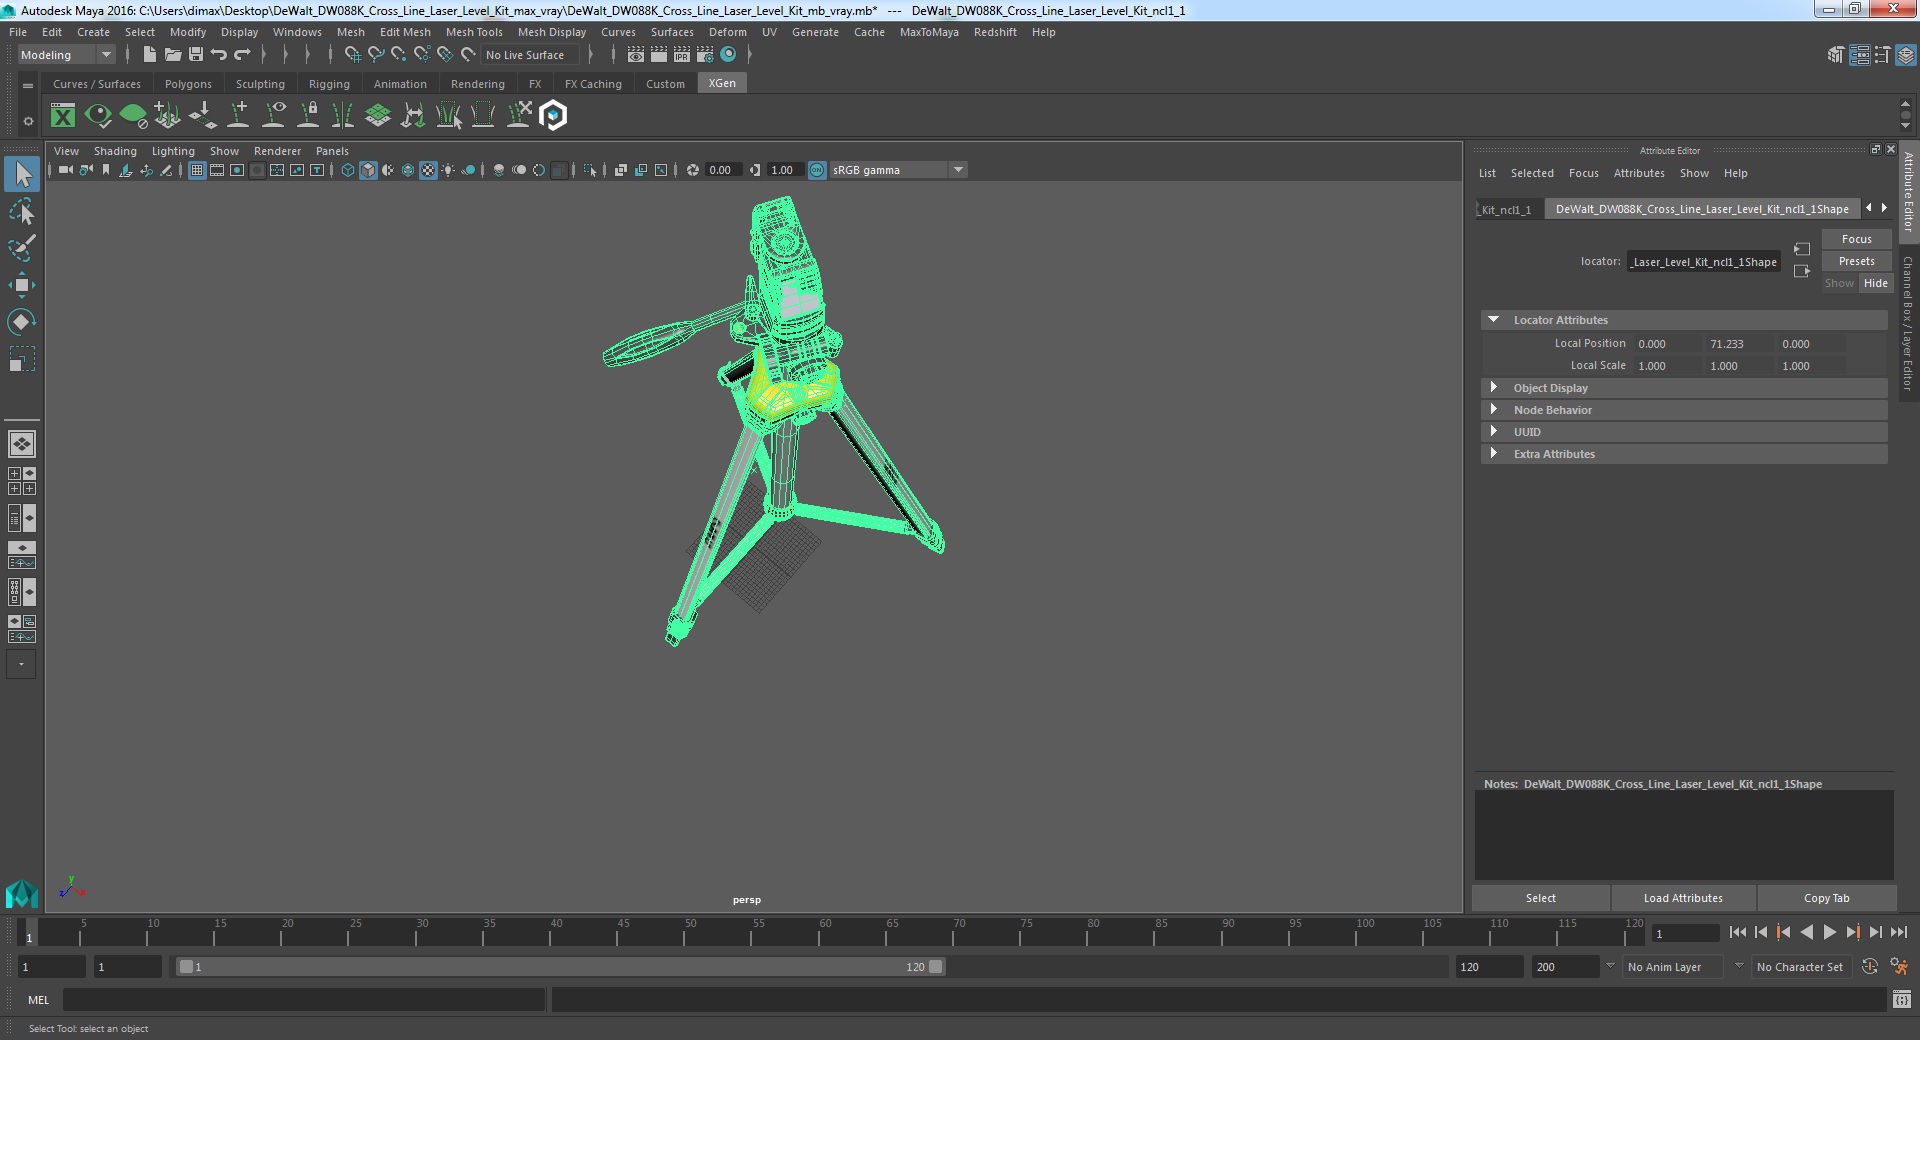Click the hexagon cube shelf icon

pos(554,116)
